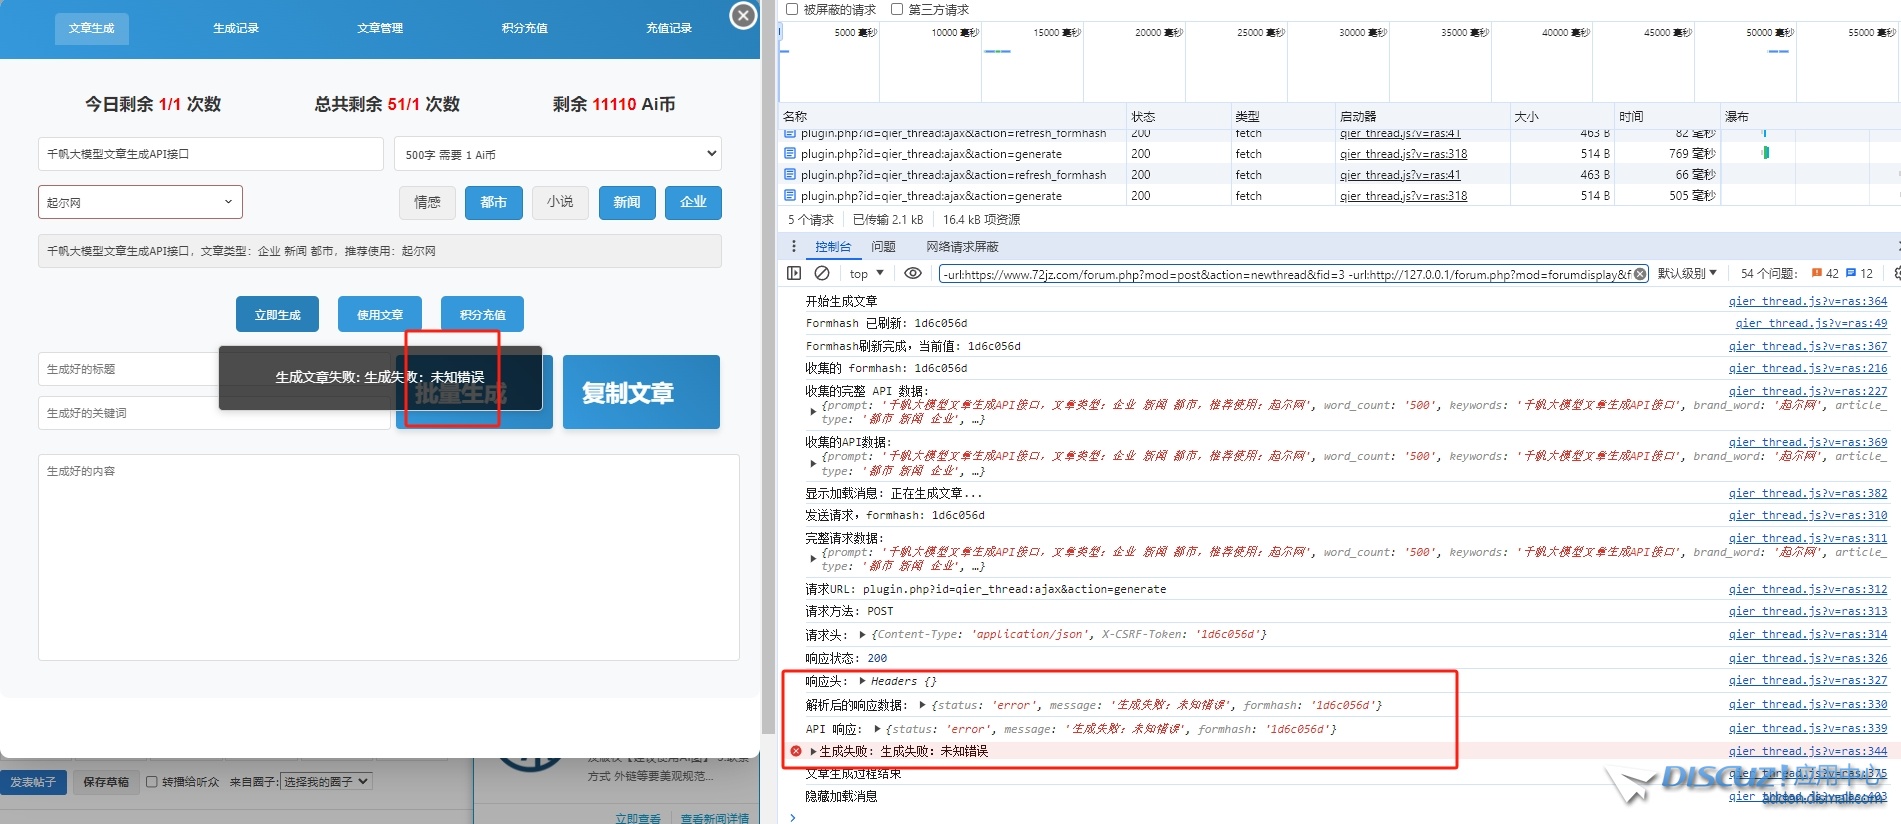Screen dimensions: 1901x824
Task: Toggle the console sidebar panel icon
Action: 794,273
